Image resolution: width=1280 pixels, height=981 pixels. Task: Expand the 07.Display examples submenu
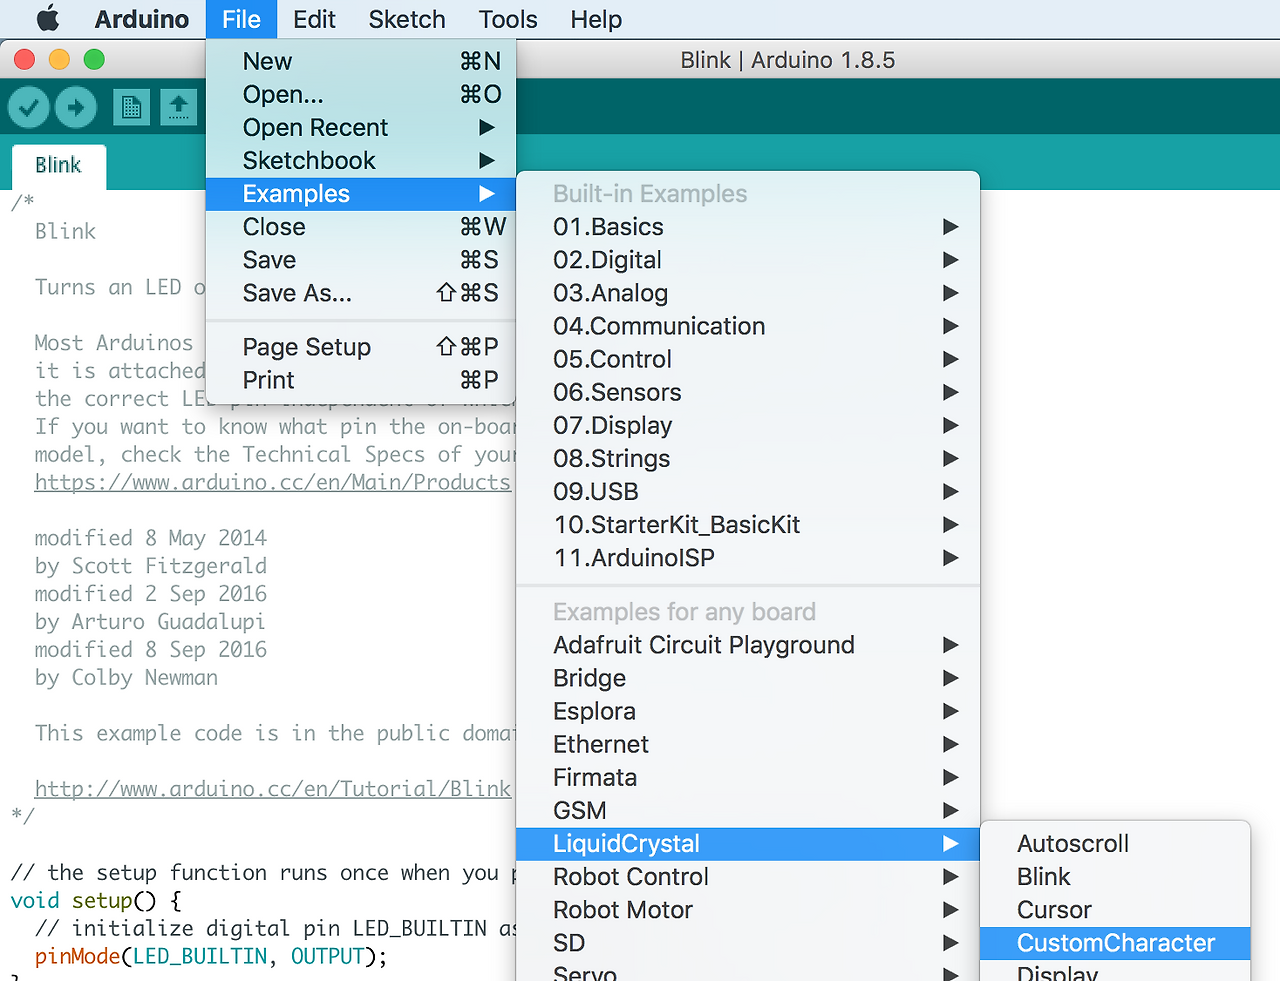click(748, 425)
